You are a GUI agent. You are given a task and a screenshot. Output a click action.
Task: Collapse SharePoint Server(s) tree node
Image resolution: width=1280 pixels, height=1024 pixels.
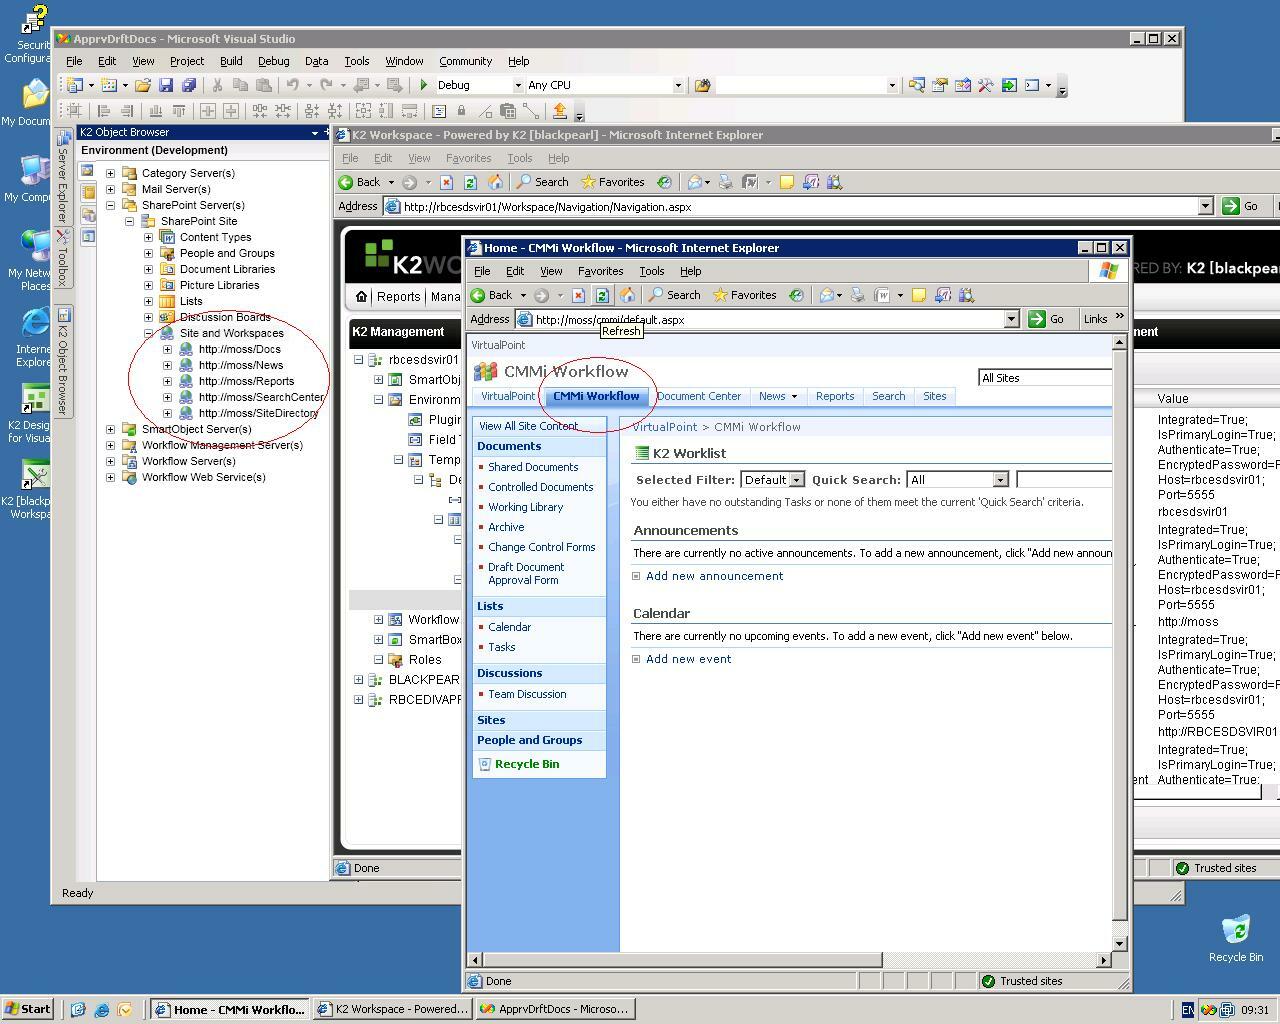[110, 205]
